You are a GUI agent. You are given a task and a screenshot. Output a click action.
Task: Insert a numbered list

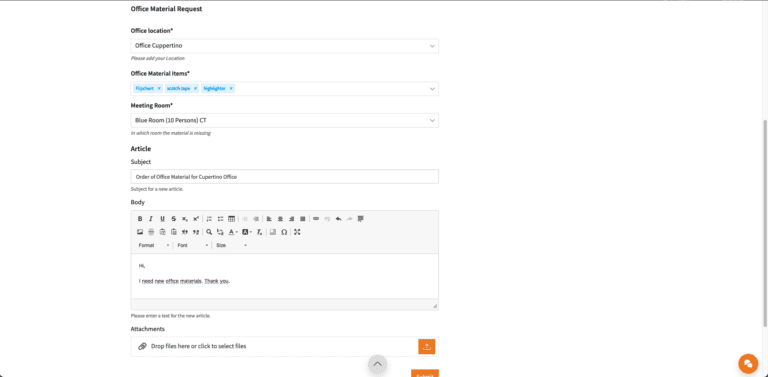point(209,219)
